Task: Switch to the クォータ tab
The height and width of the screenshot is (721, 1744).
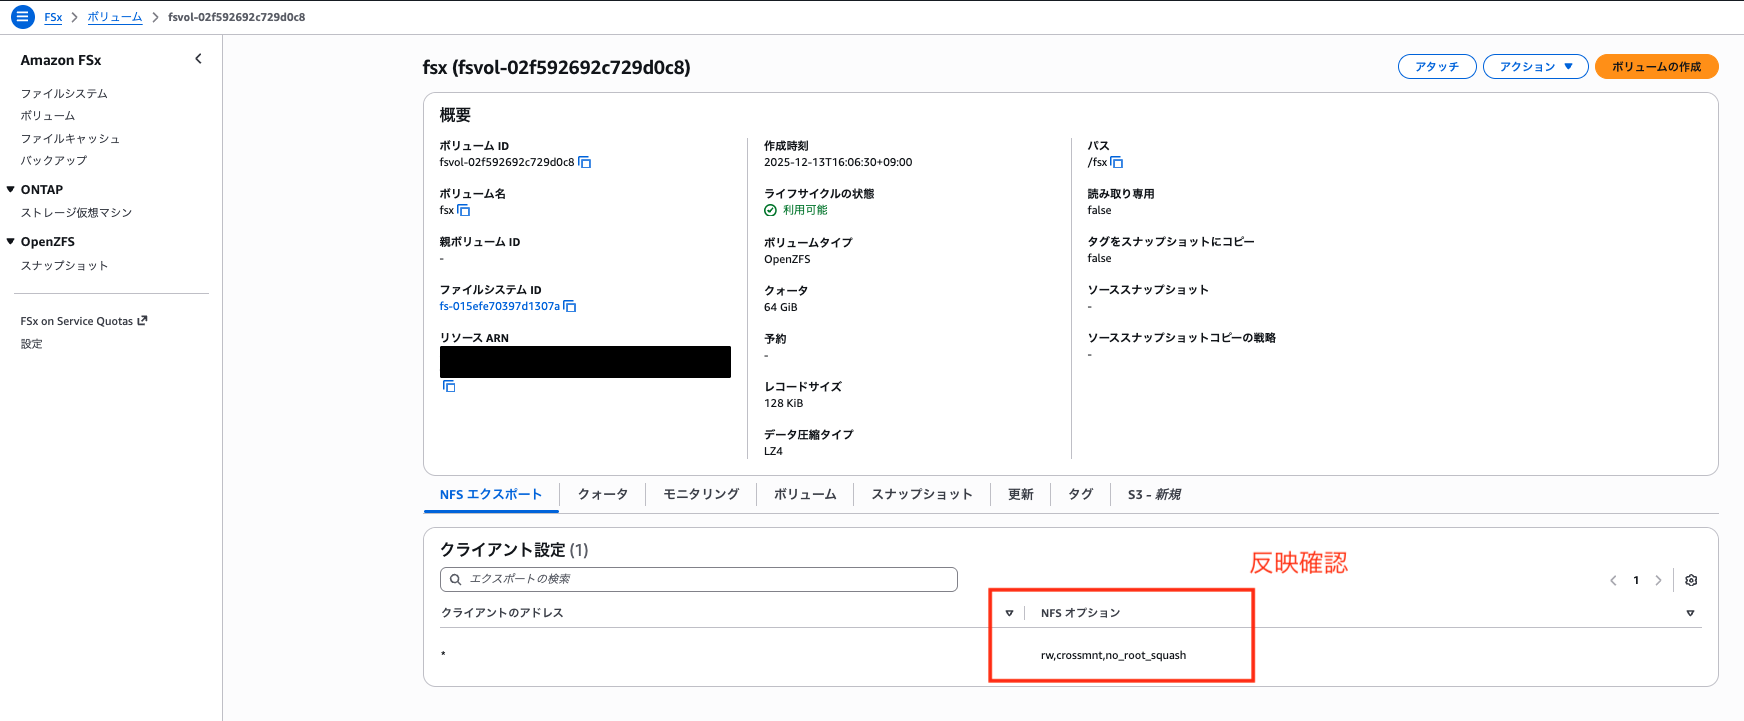Action: click(603, 494)
